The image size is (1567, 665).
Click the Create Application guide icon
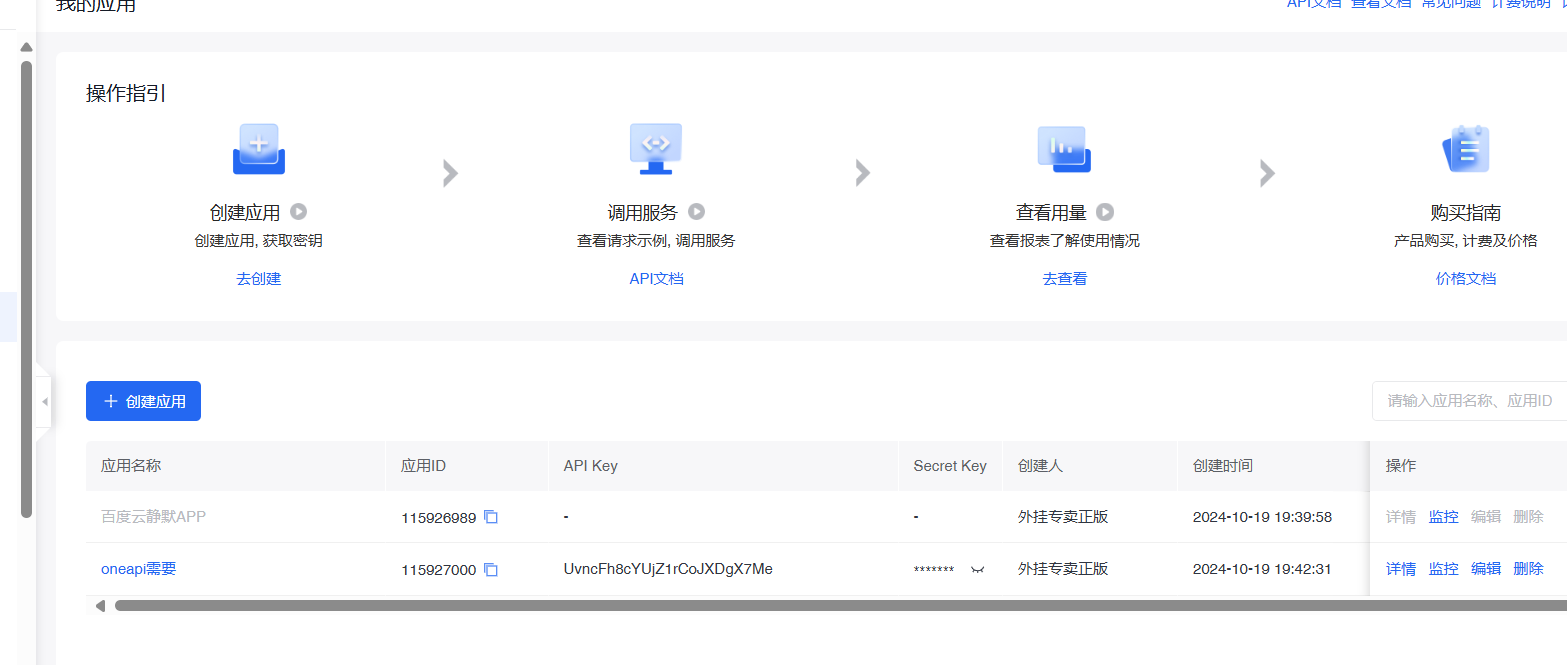[x=259, y=149]
